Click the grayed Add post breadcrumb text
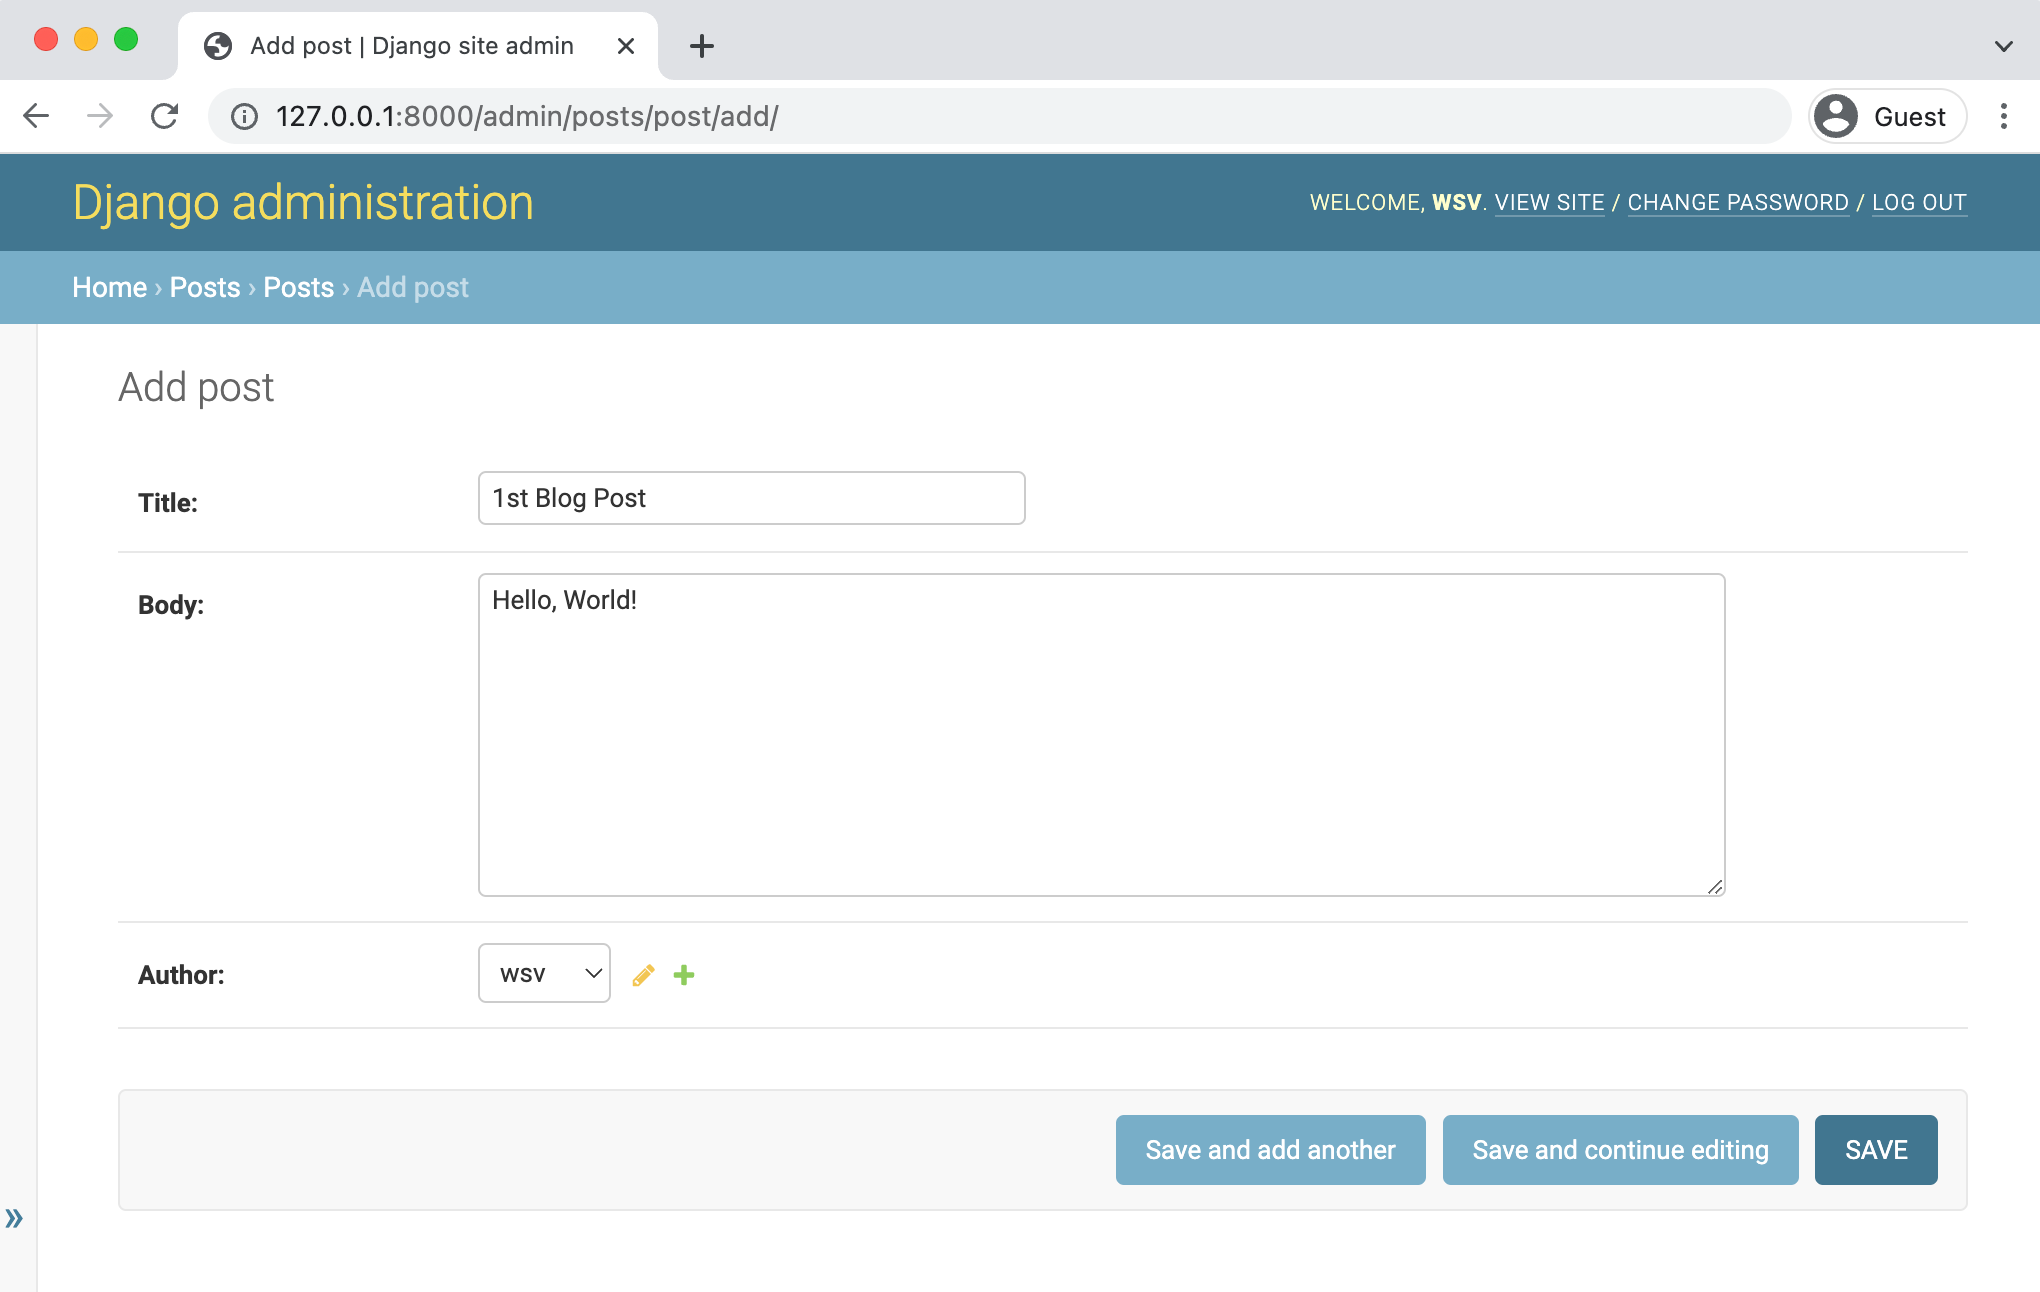This screenshot has width=2040, height=1292. pos(413,287)
